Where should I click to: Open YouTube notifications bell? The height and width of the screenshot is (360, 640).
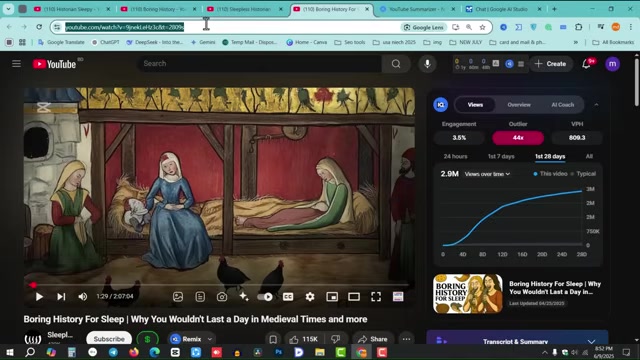click(587, 64)
